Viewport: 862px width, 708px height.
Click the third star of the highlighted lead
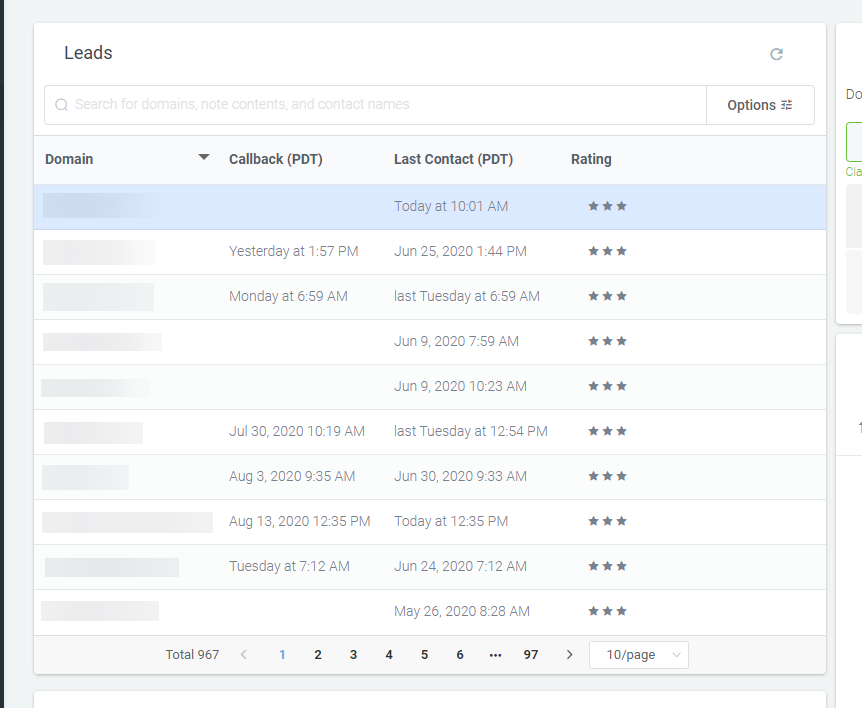[622, 205]
